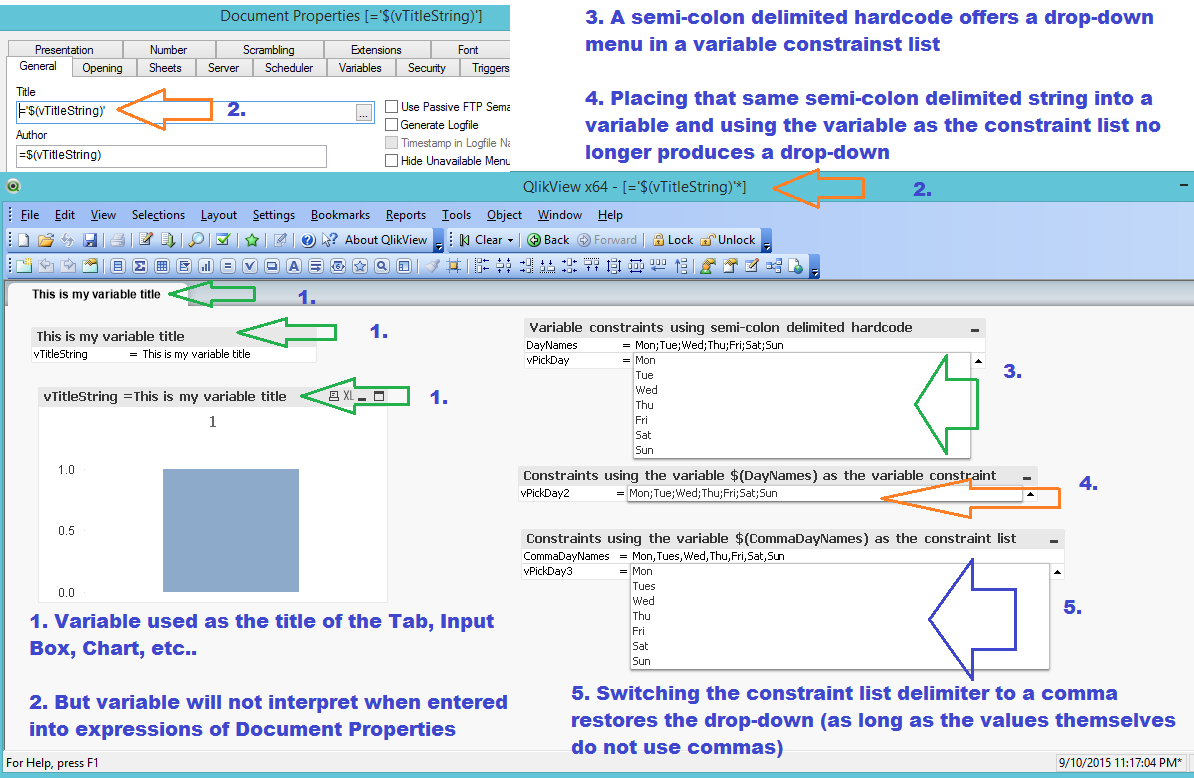This screenshot has width=1194, height=778.
Task: Click the New document icon
Action: coord(24,241)
